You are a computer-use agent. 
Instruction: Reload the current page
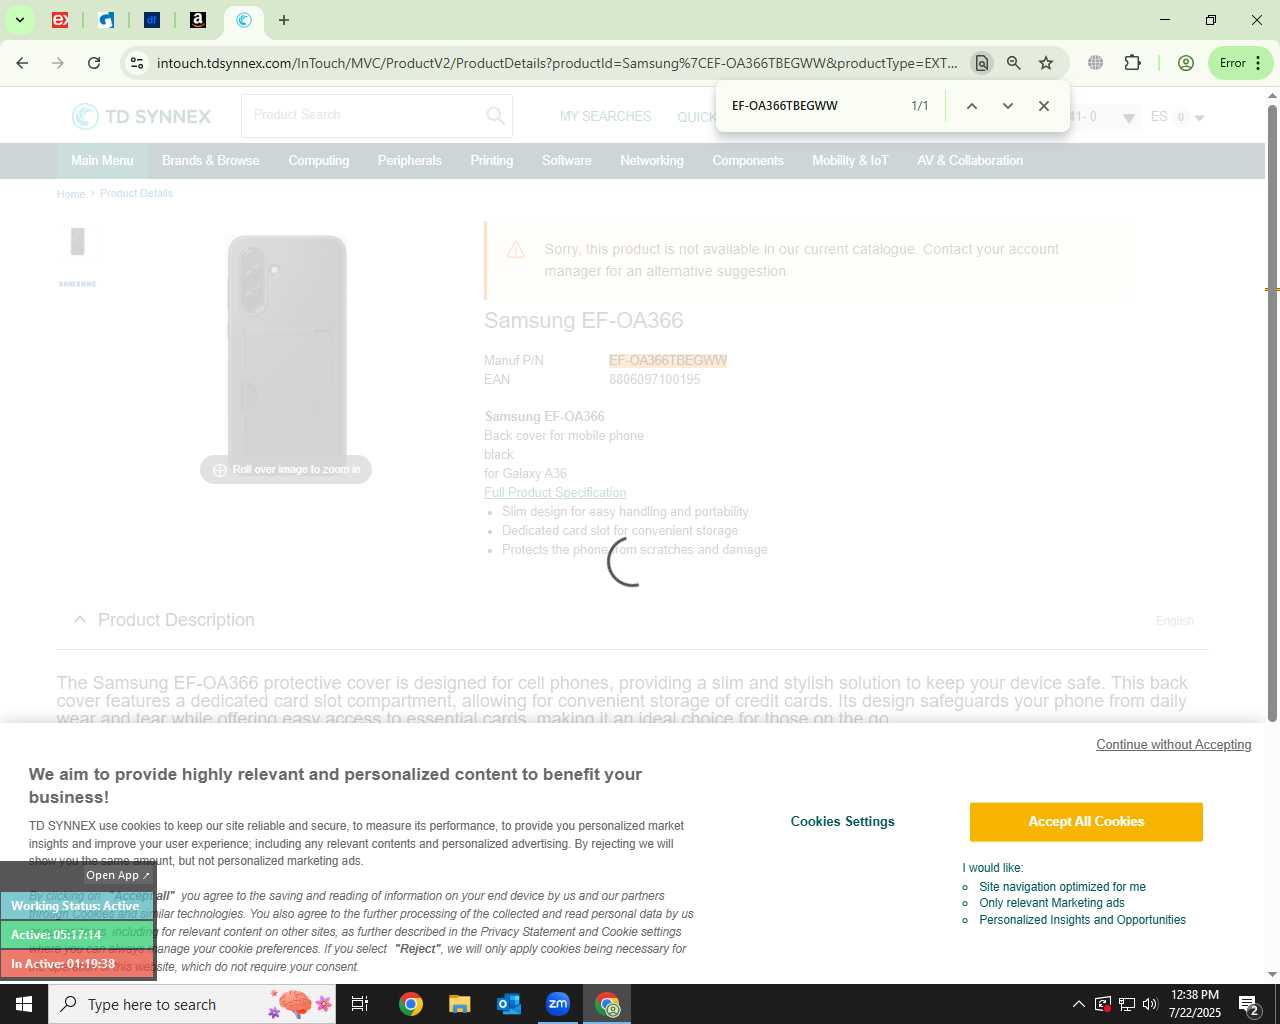pos(94,63)
